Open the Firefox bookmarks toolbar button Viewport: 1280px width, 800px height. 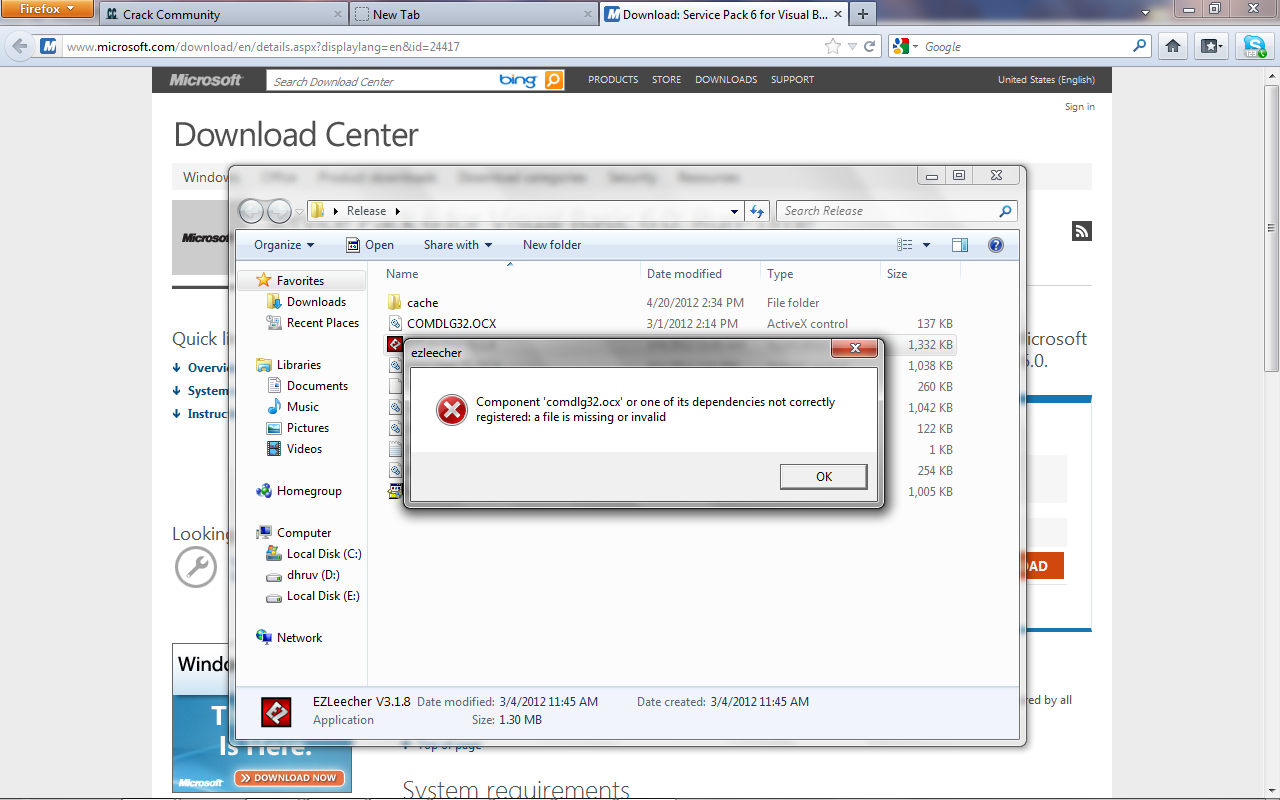point(1212,46)
